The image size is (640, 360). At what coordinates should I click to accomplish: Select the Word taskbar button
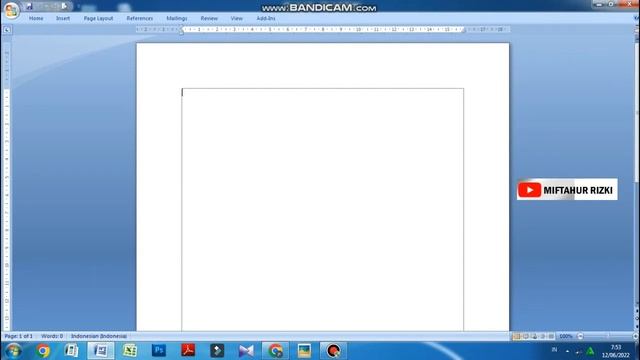pyautogui.click(x=101, y=351)
